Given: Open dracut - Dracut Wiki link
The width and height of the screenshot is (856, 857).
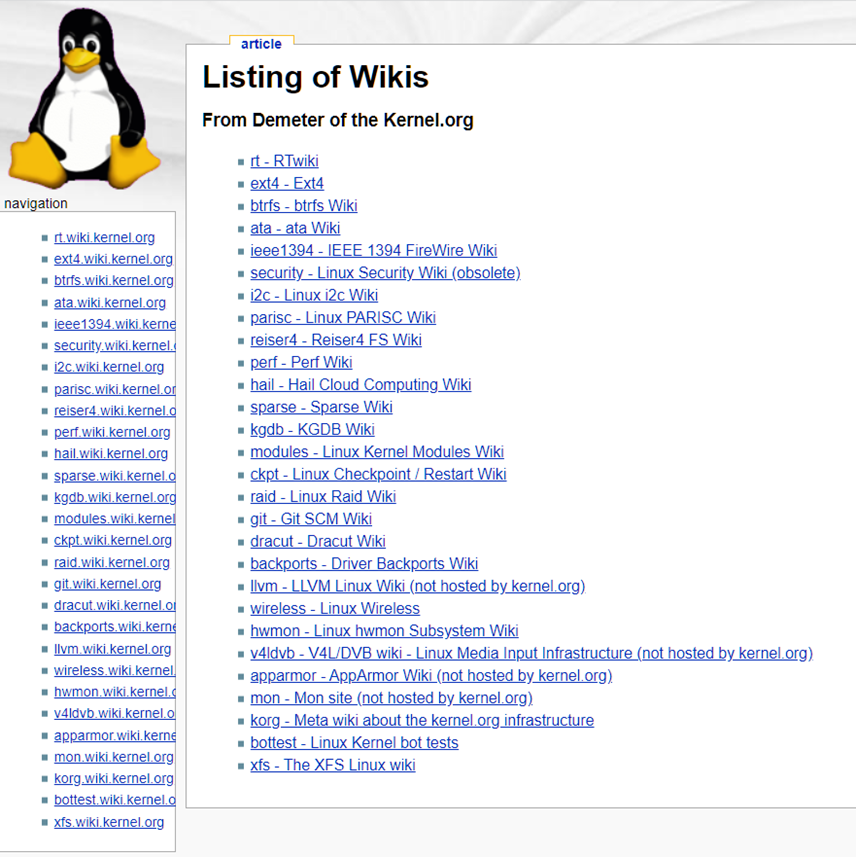Looking at the screenshot, I should click(318, 542).
